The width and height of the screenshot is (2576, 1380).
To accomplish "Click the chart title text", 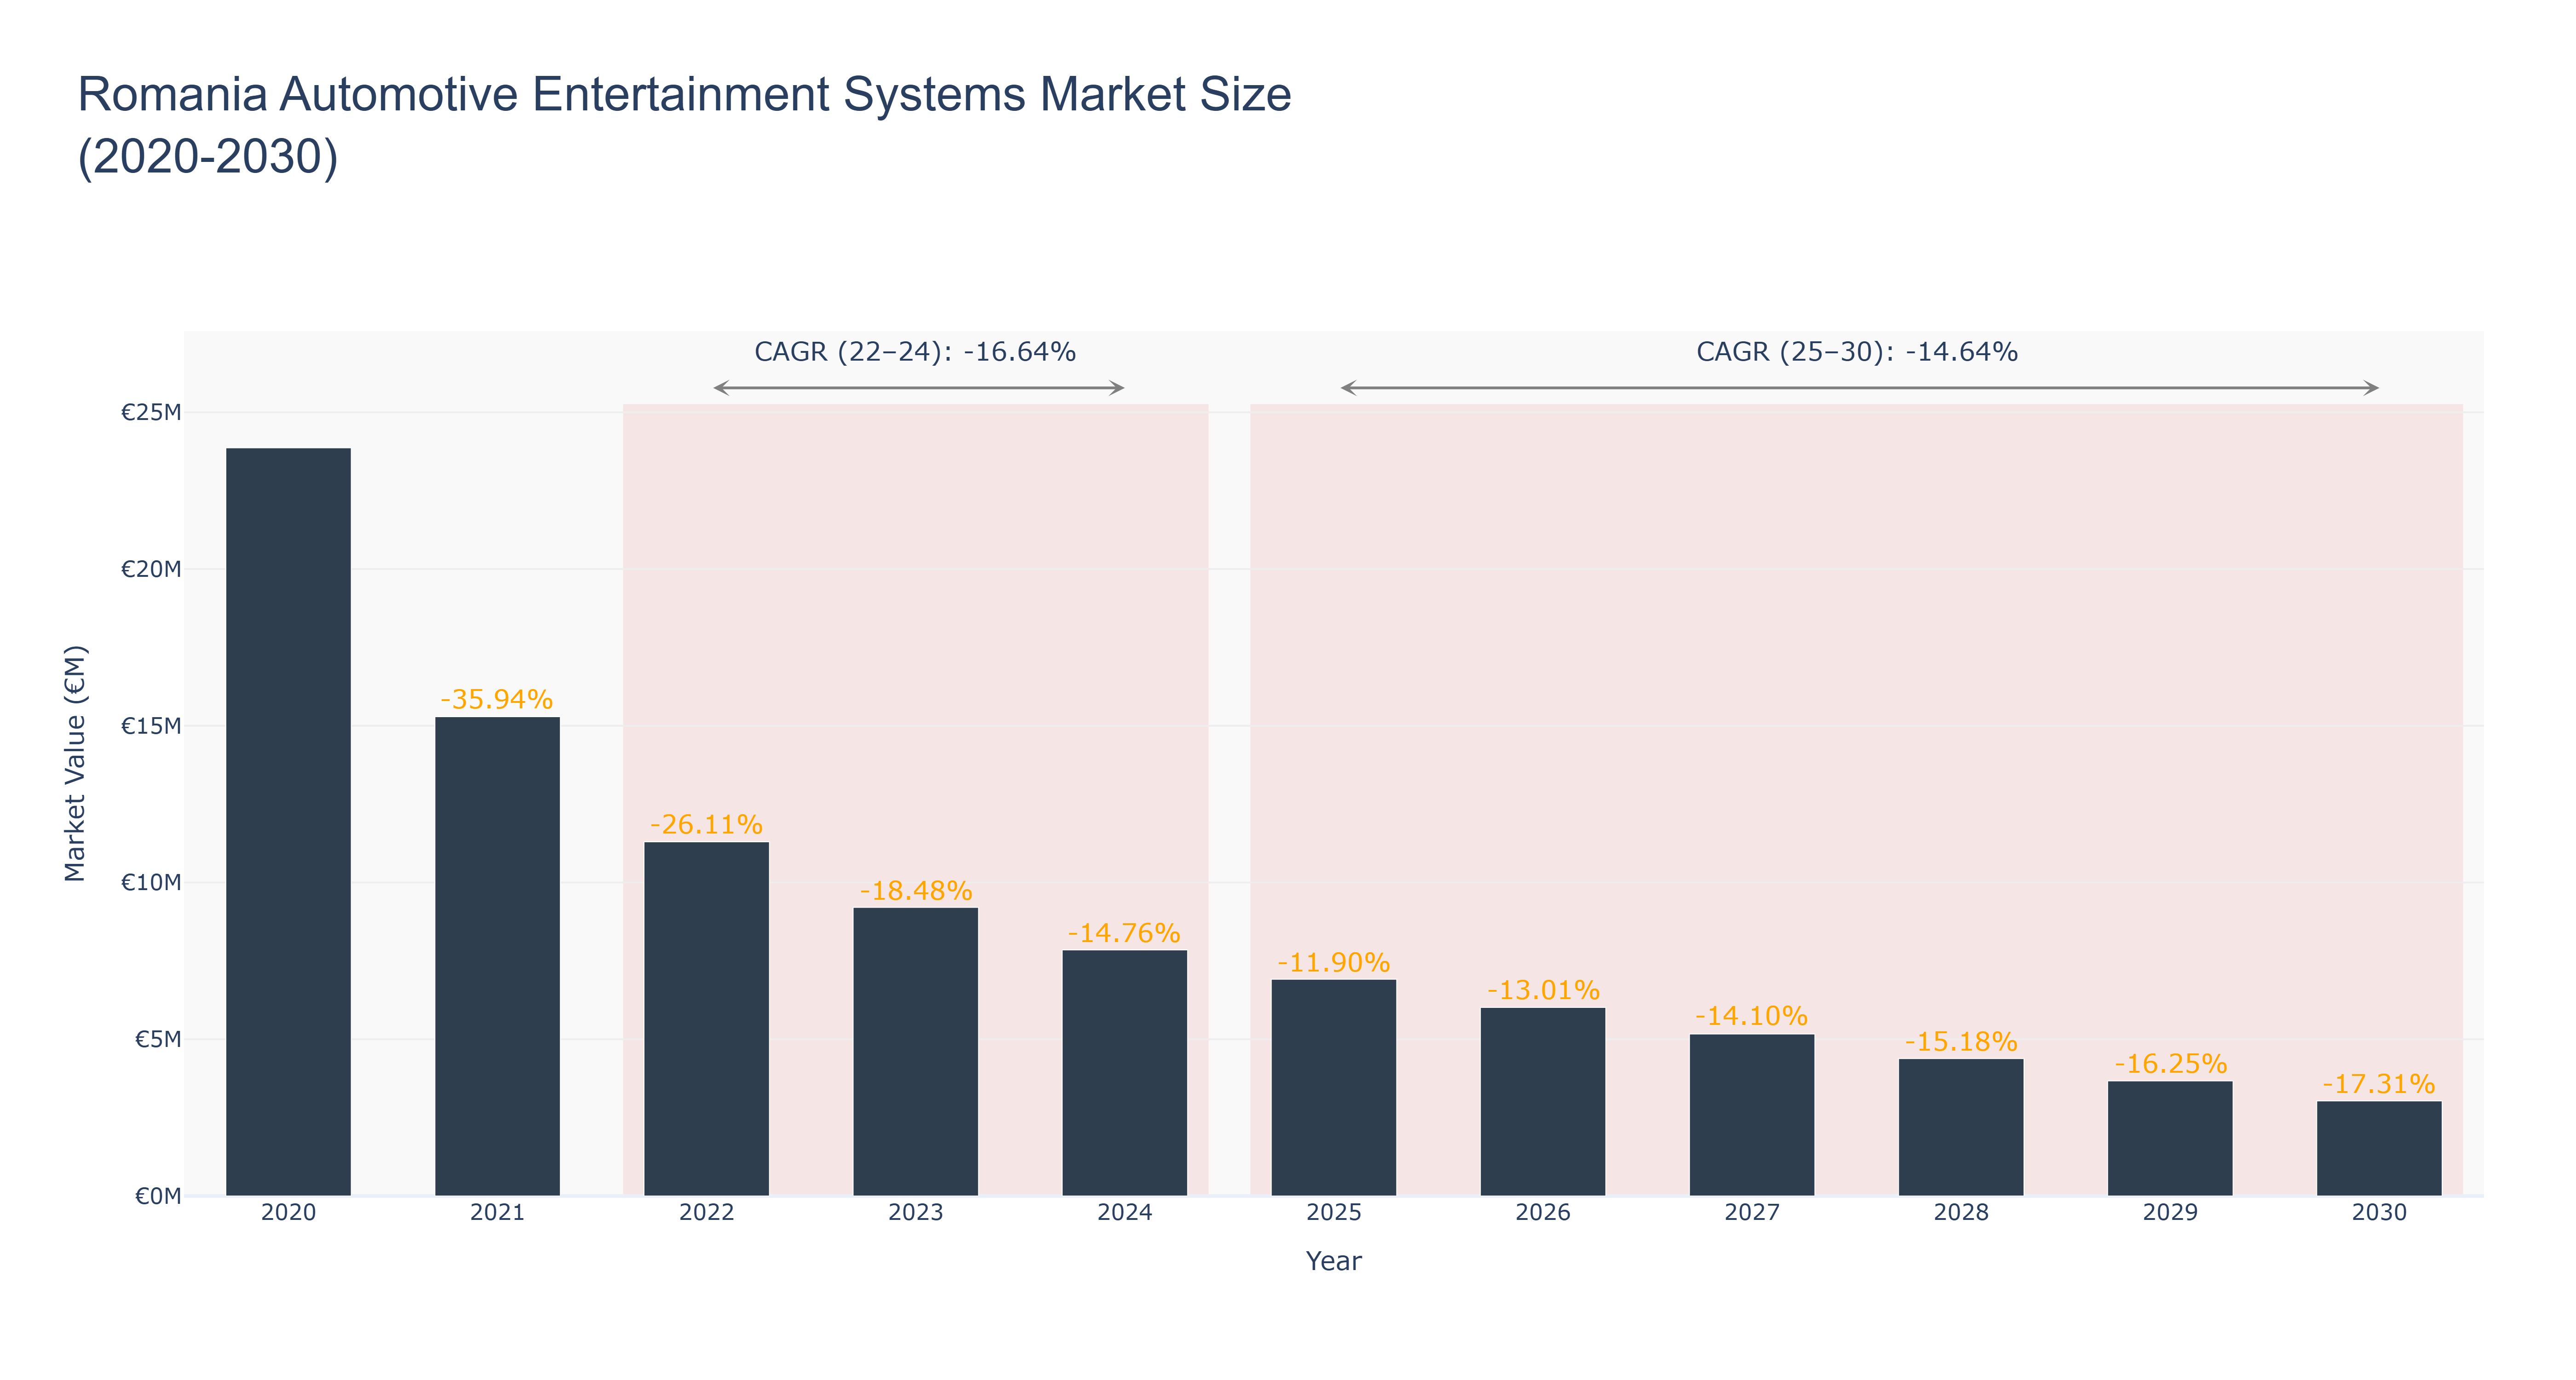I will (x=685, y=125).
